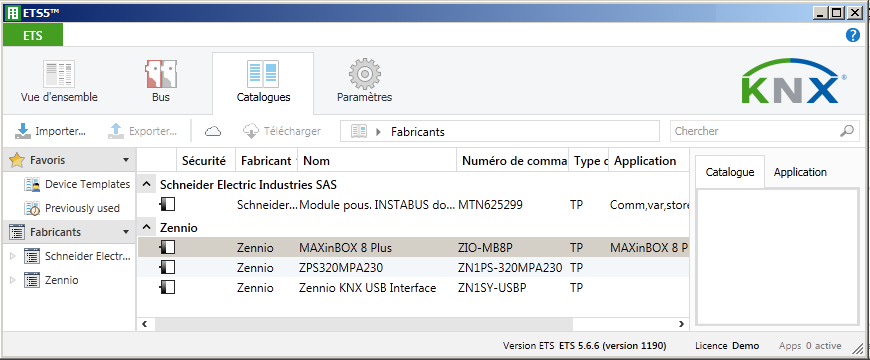
Task: Select Previously used in Favoris
Action: tap(82, 209)
